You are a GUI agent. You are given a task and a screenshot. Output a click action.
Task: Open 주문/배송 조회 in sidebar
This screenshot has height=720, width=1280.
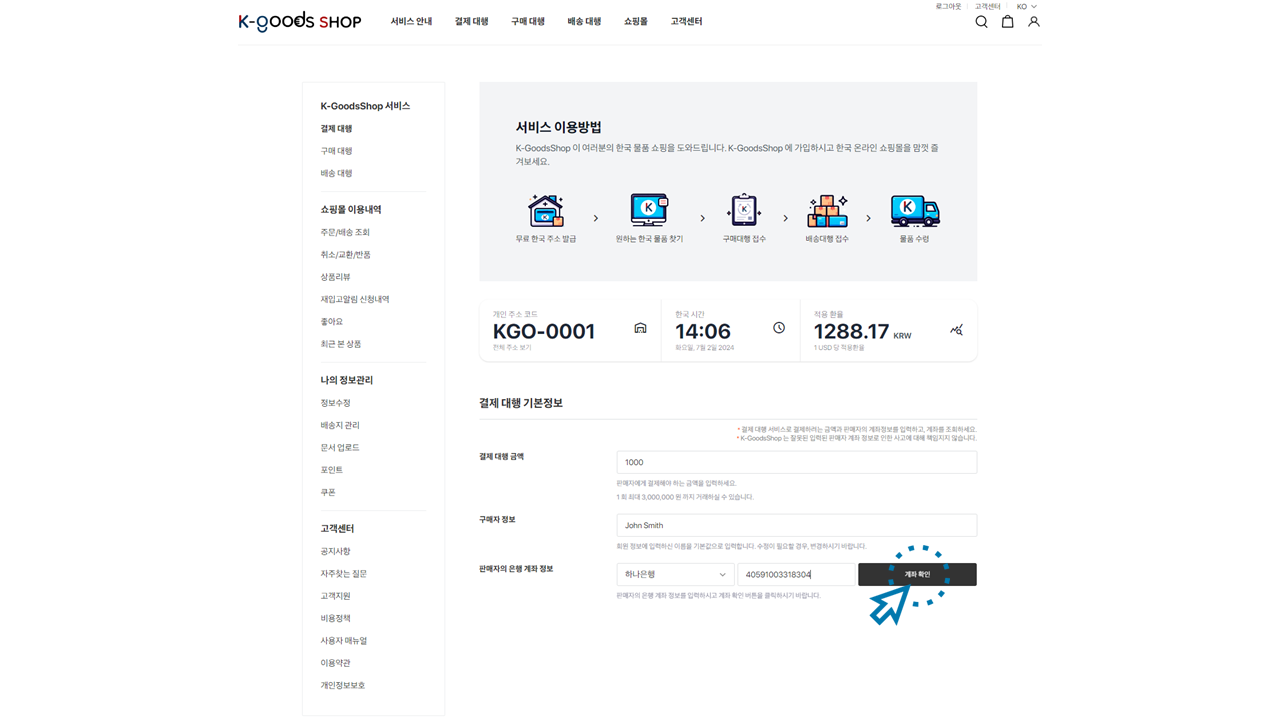point(345,232)
